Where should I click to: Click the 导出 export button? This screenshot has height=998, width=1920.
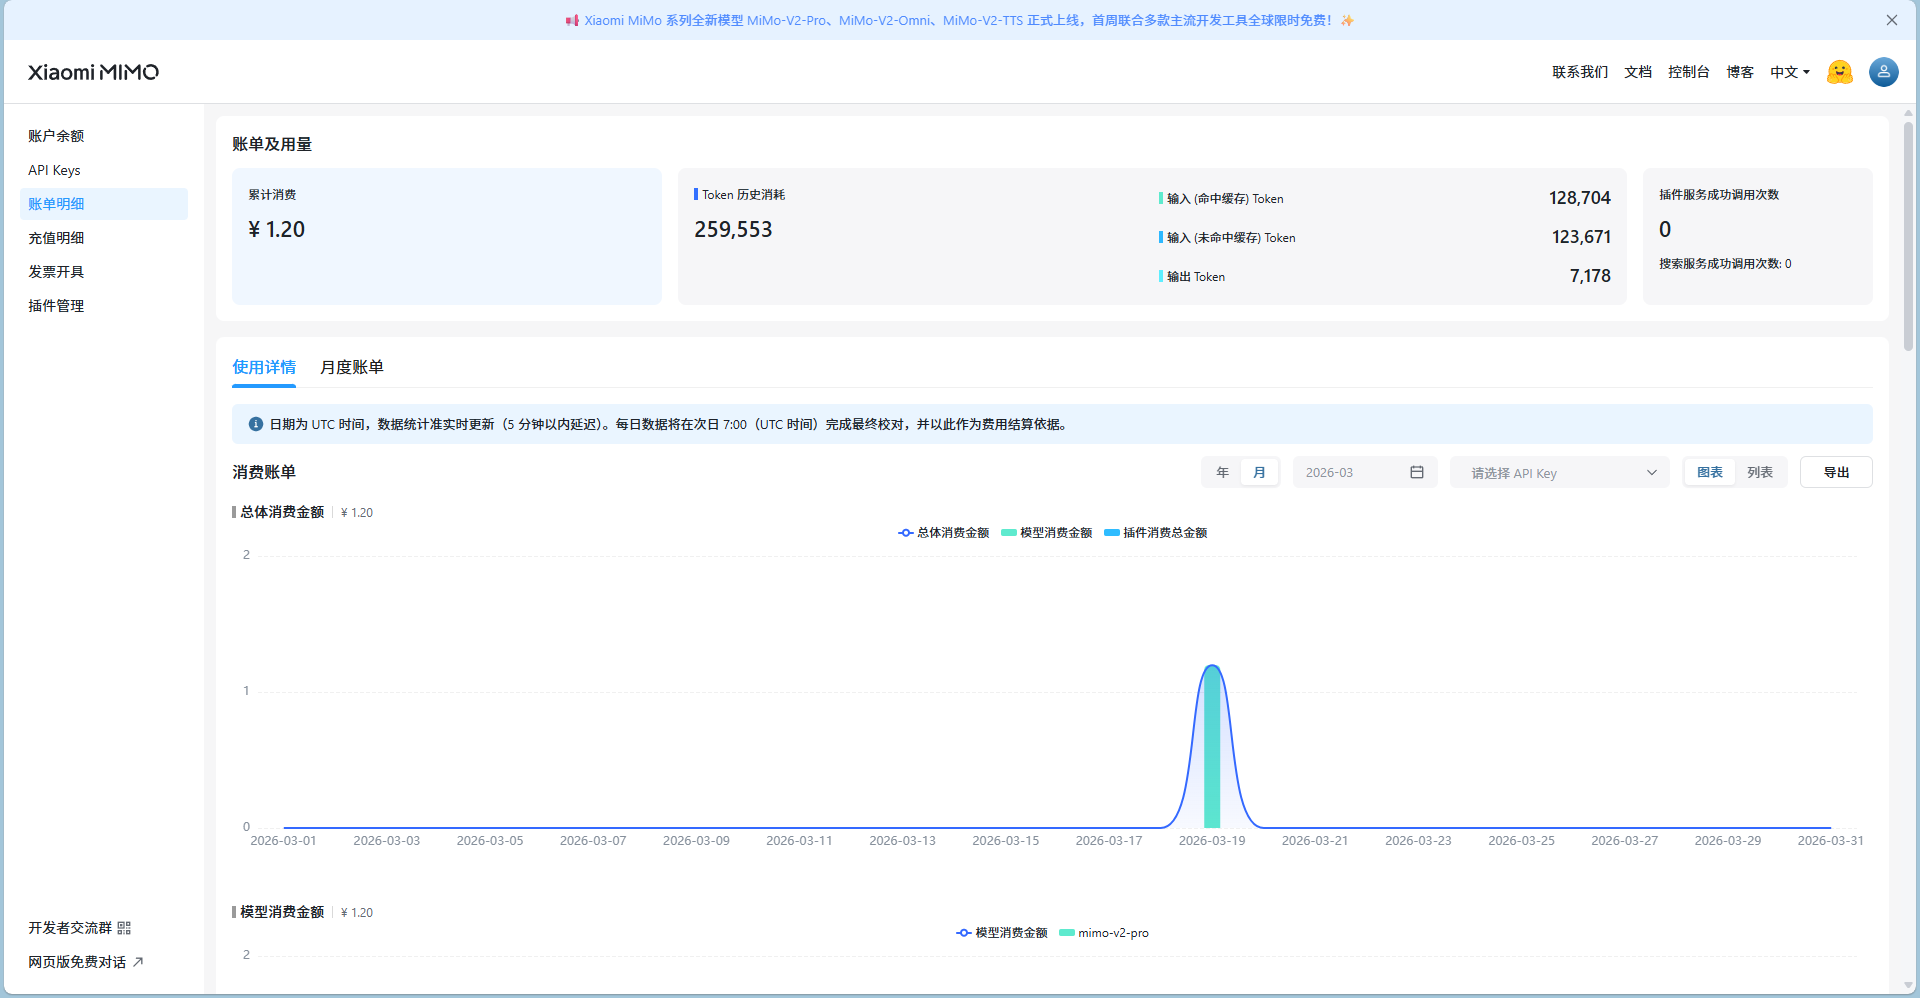tap(1836, 473)
